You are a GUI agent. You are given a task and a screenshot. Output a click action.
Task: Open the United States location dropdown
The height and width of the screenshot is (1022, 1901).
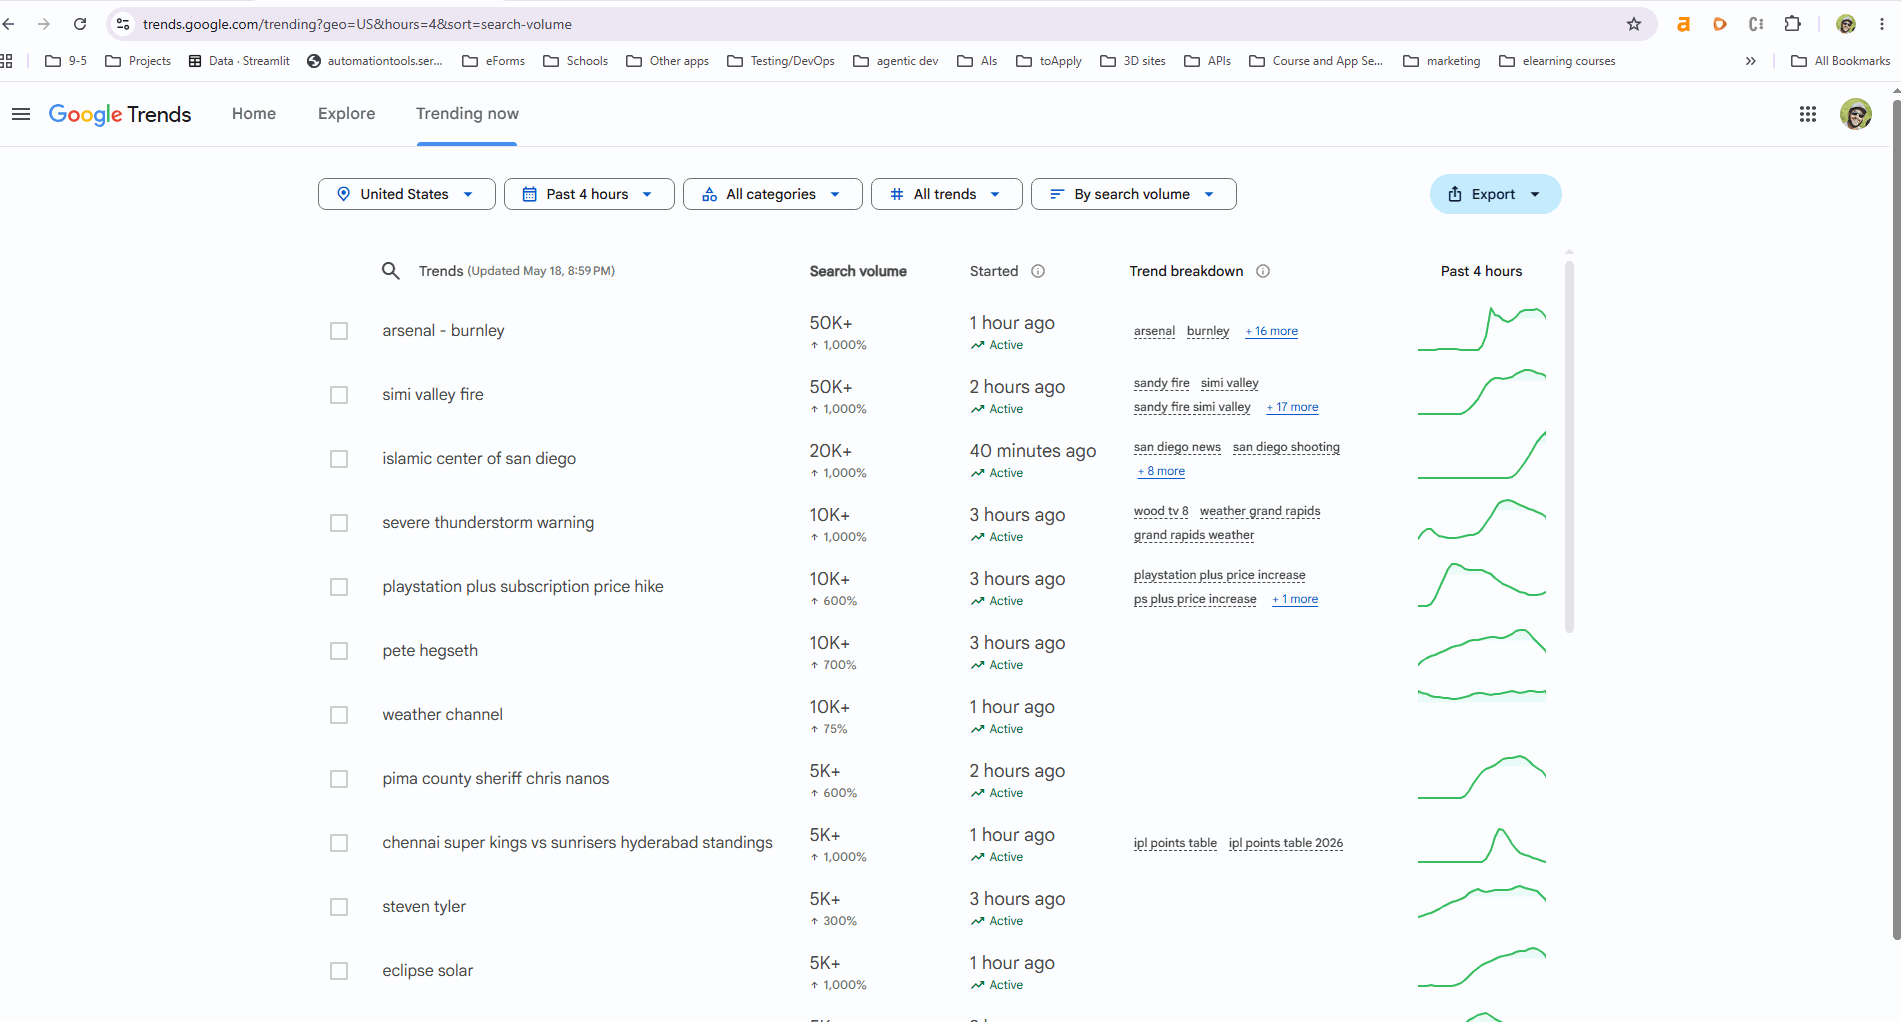[x=407, y=194]
